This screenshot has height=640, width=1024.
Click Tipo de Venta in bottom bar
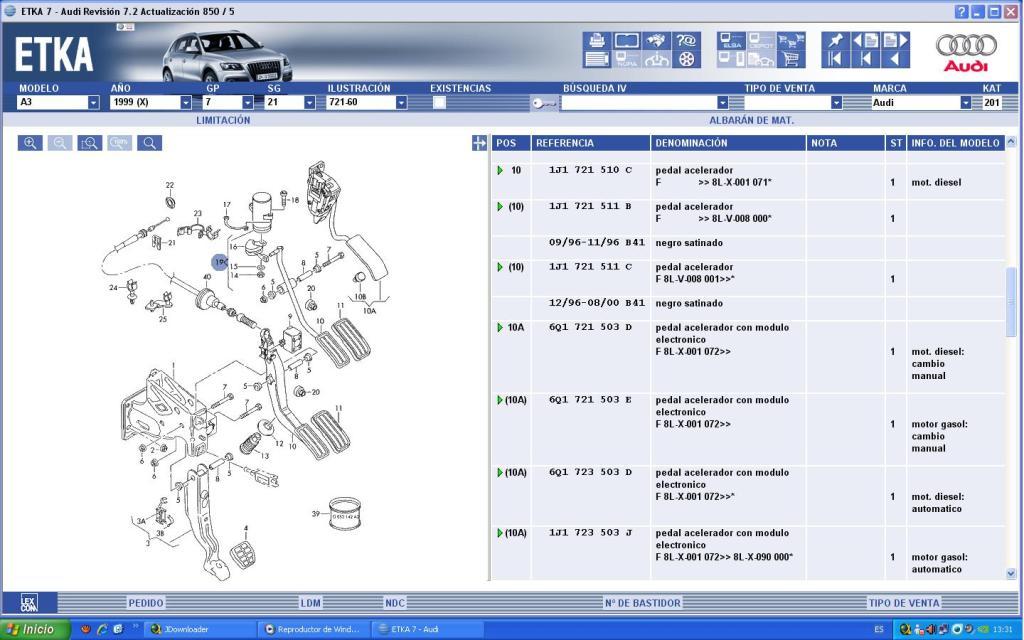pyautogui.click(x=904, y=603)
